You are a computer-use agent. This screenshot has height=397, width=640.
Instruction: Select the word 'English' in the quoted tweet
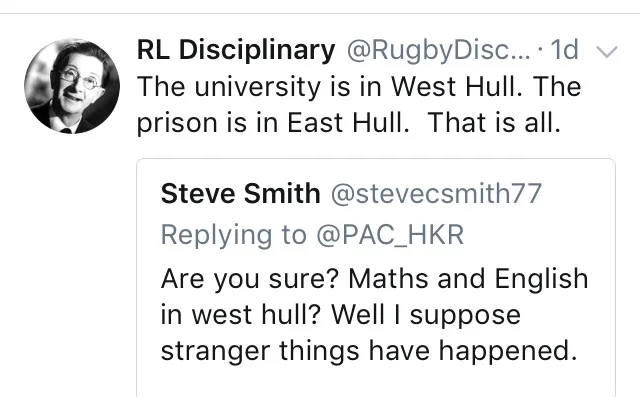coord(541,280)
